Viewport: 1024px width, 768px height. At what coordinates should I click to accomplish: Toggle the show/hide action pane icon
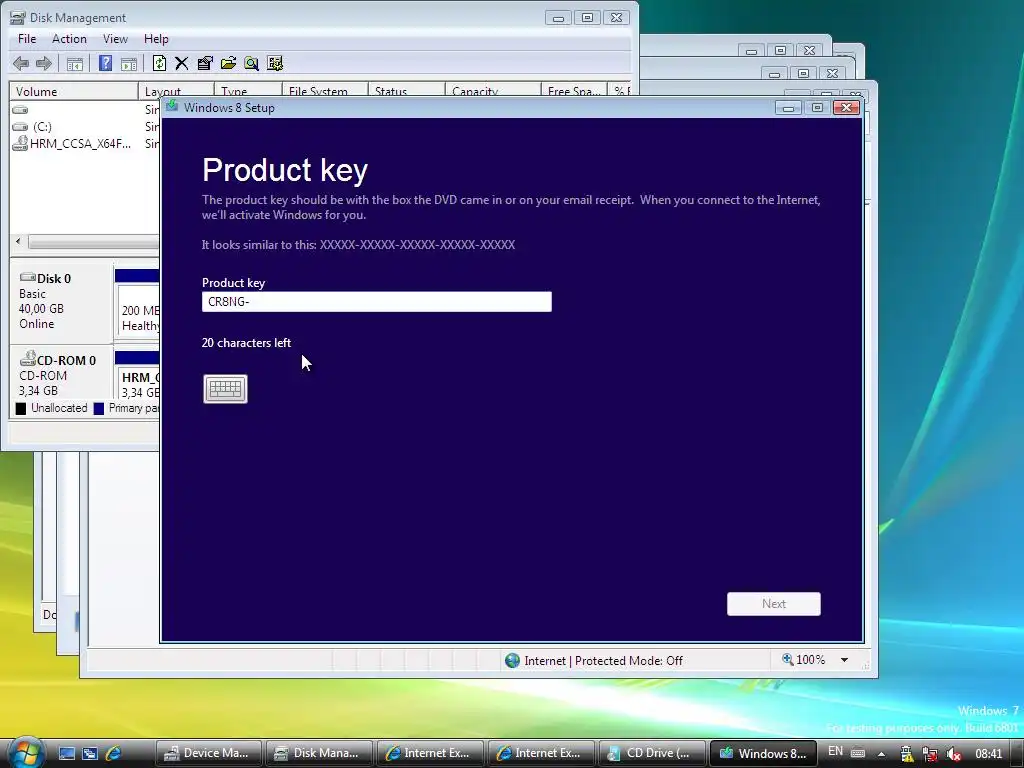(x=129, y=63)
